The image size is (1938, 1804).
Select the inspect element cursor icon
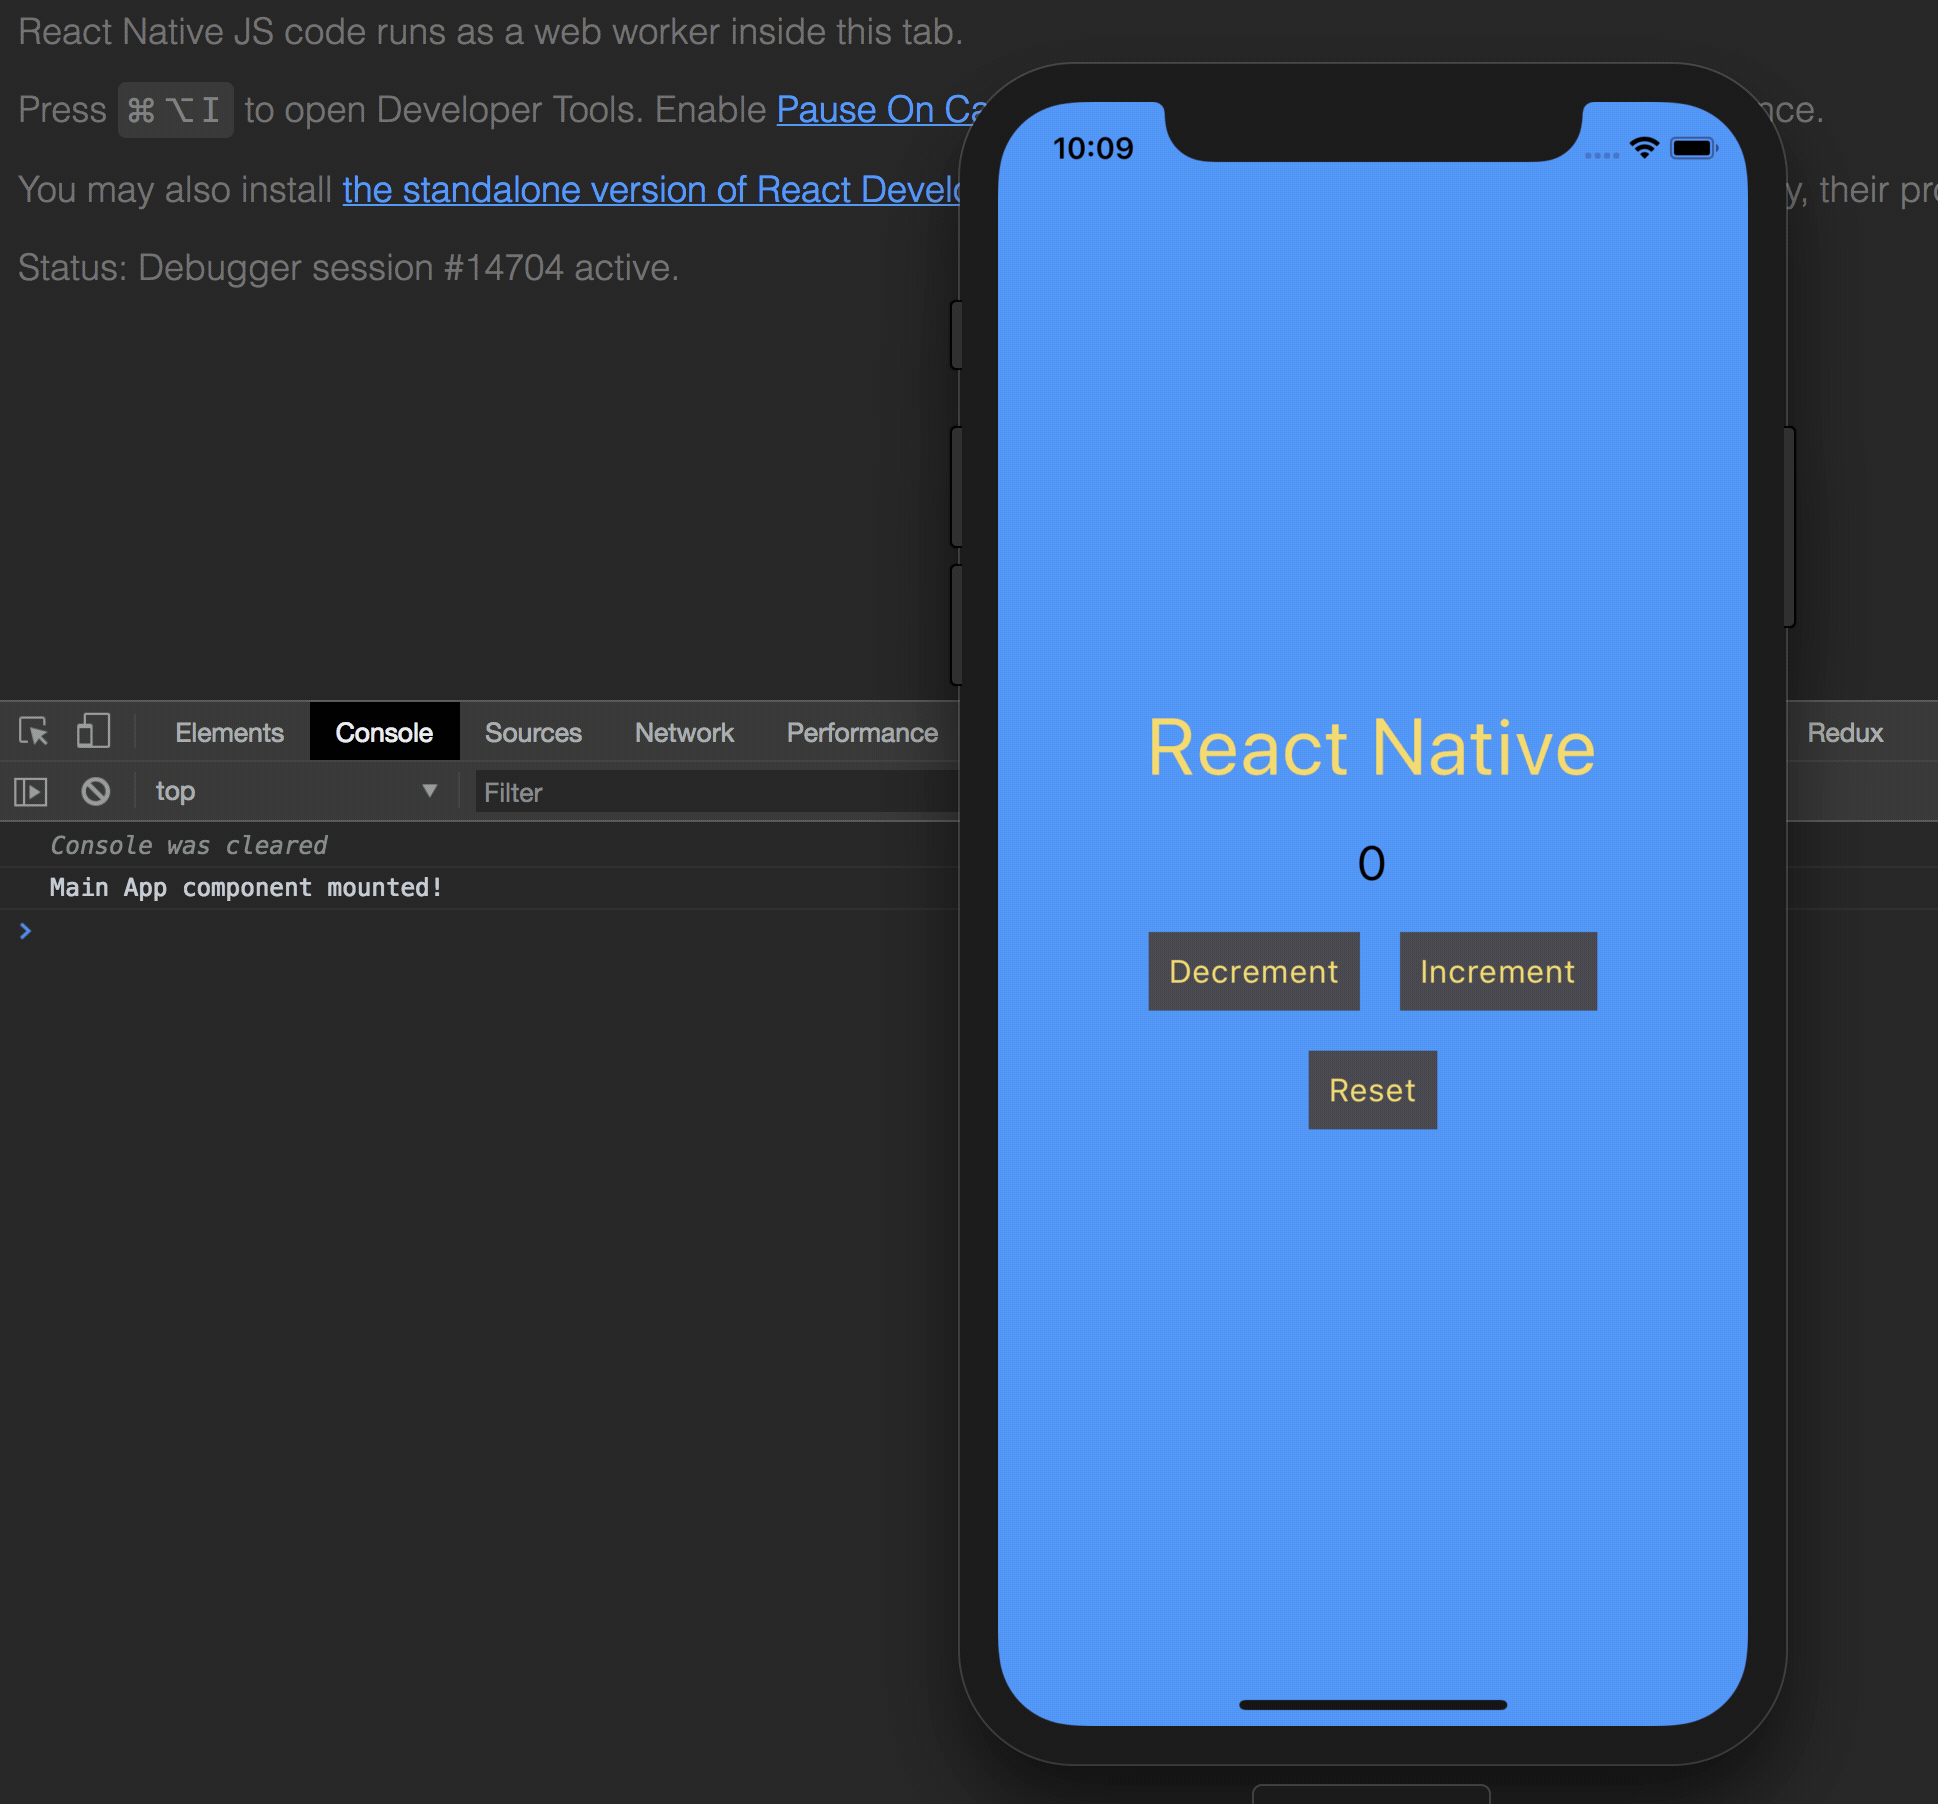click(x=32, y=731)
